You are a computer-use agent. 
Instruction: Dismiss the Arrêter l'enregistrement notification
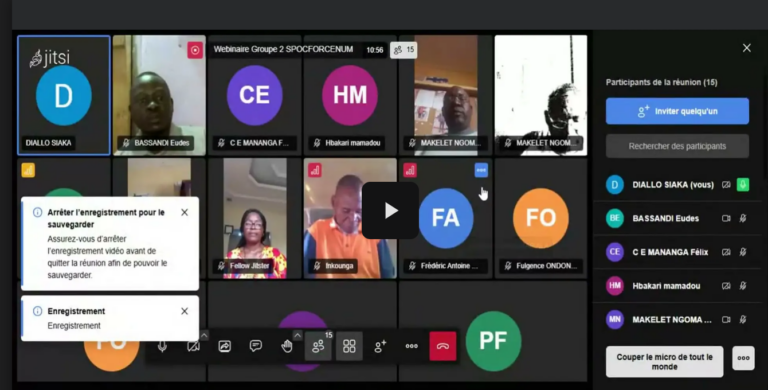(185, 212)
